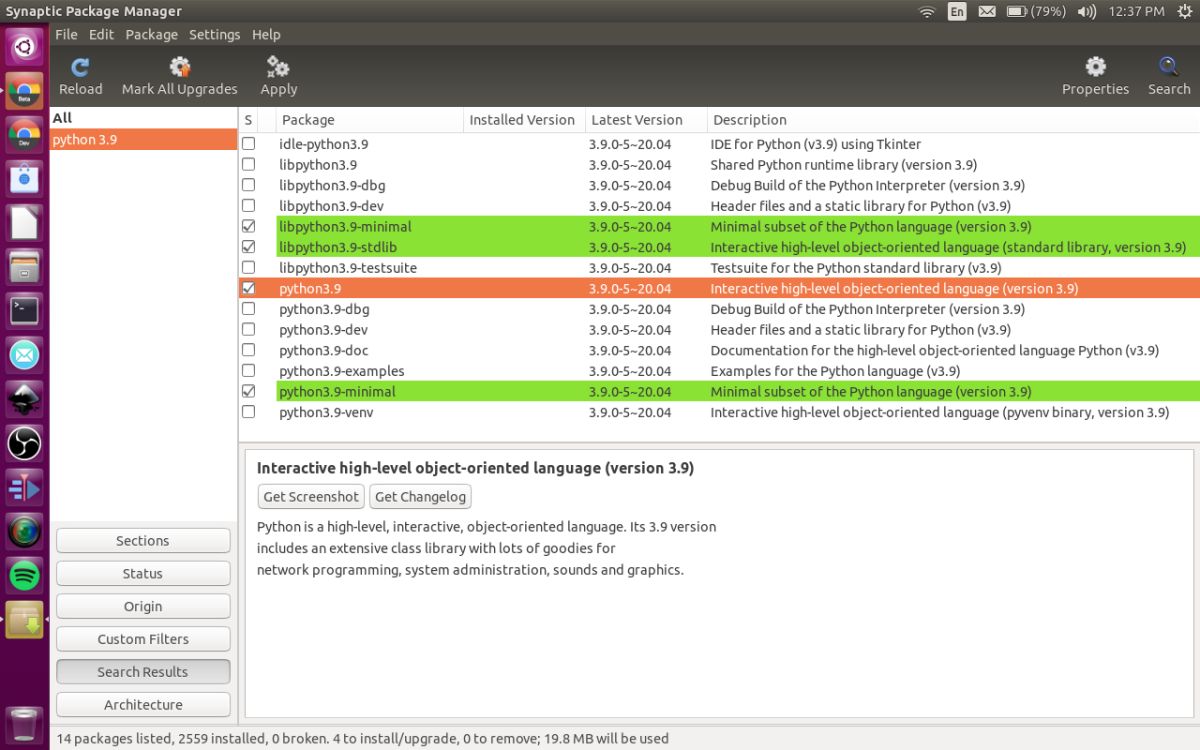Select the python3.9-examples package row
Viewport: 1200px width, 750px height.
719,371
